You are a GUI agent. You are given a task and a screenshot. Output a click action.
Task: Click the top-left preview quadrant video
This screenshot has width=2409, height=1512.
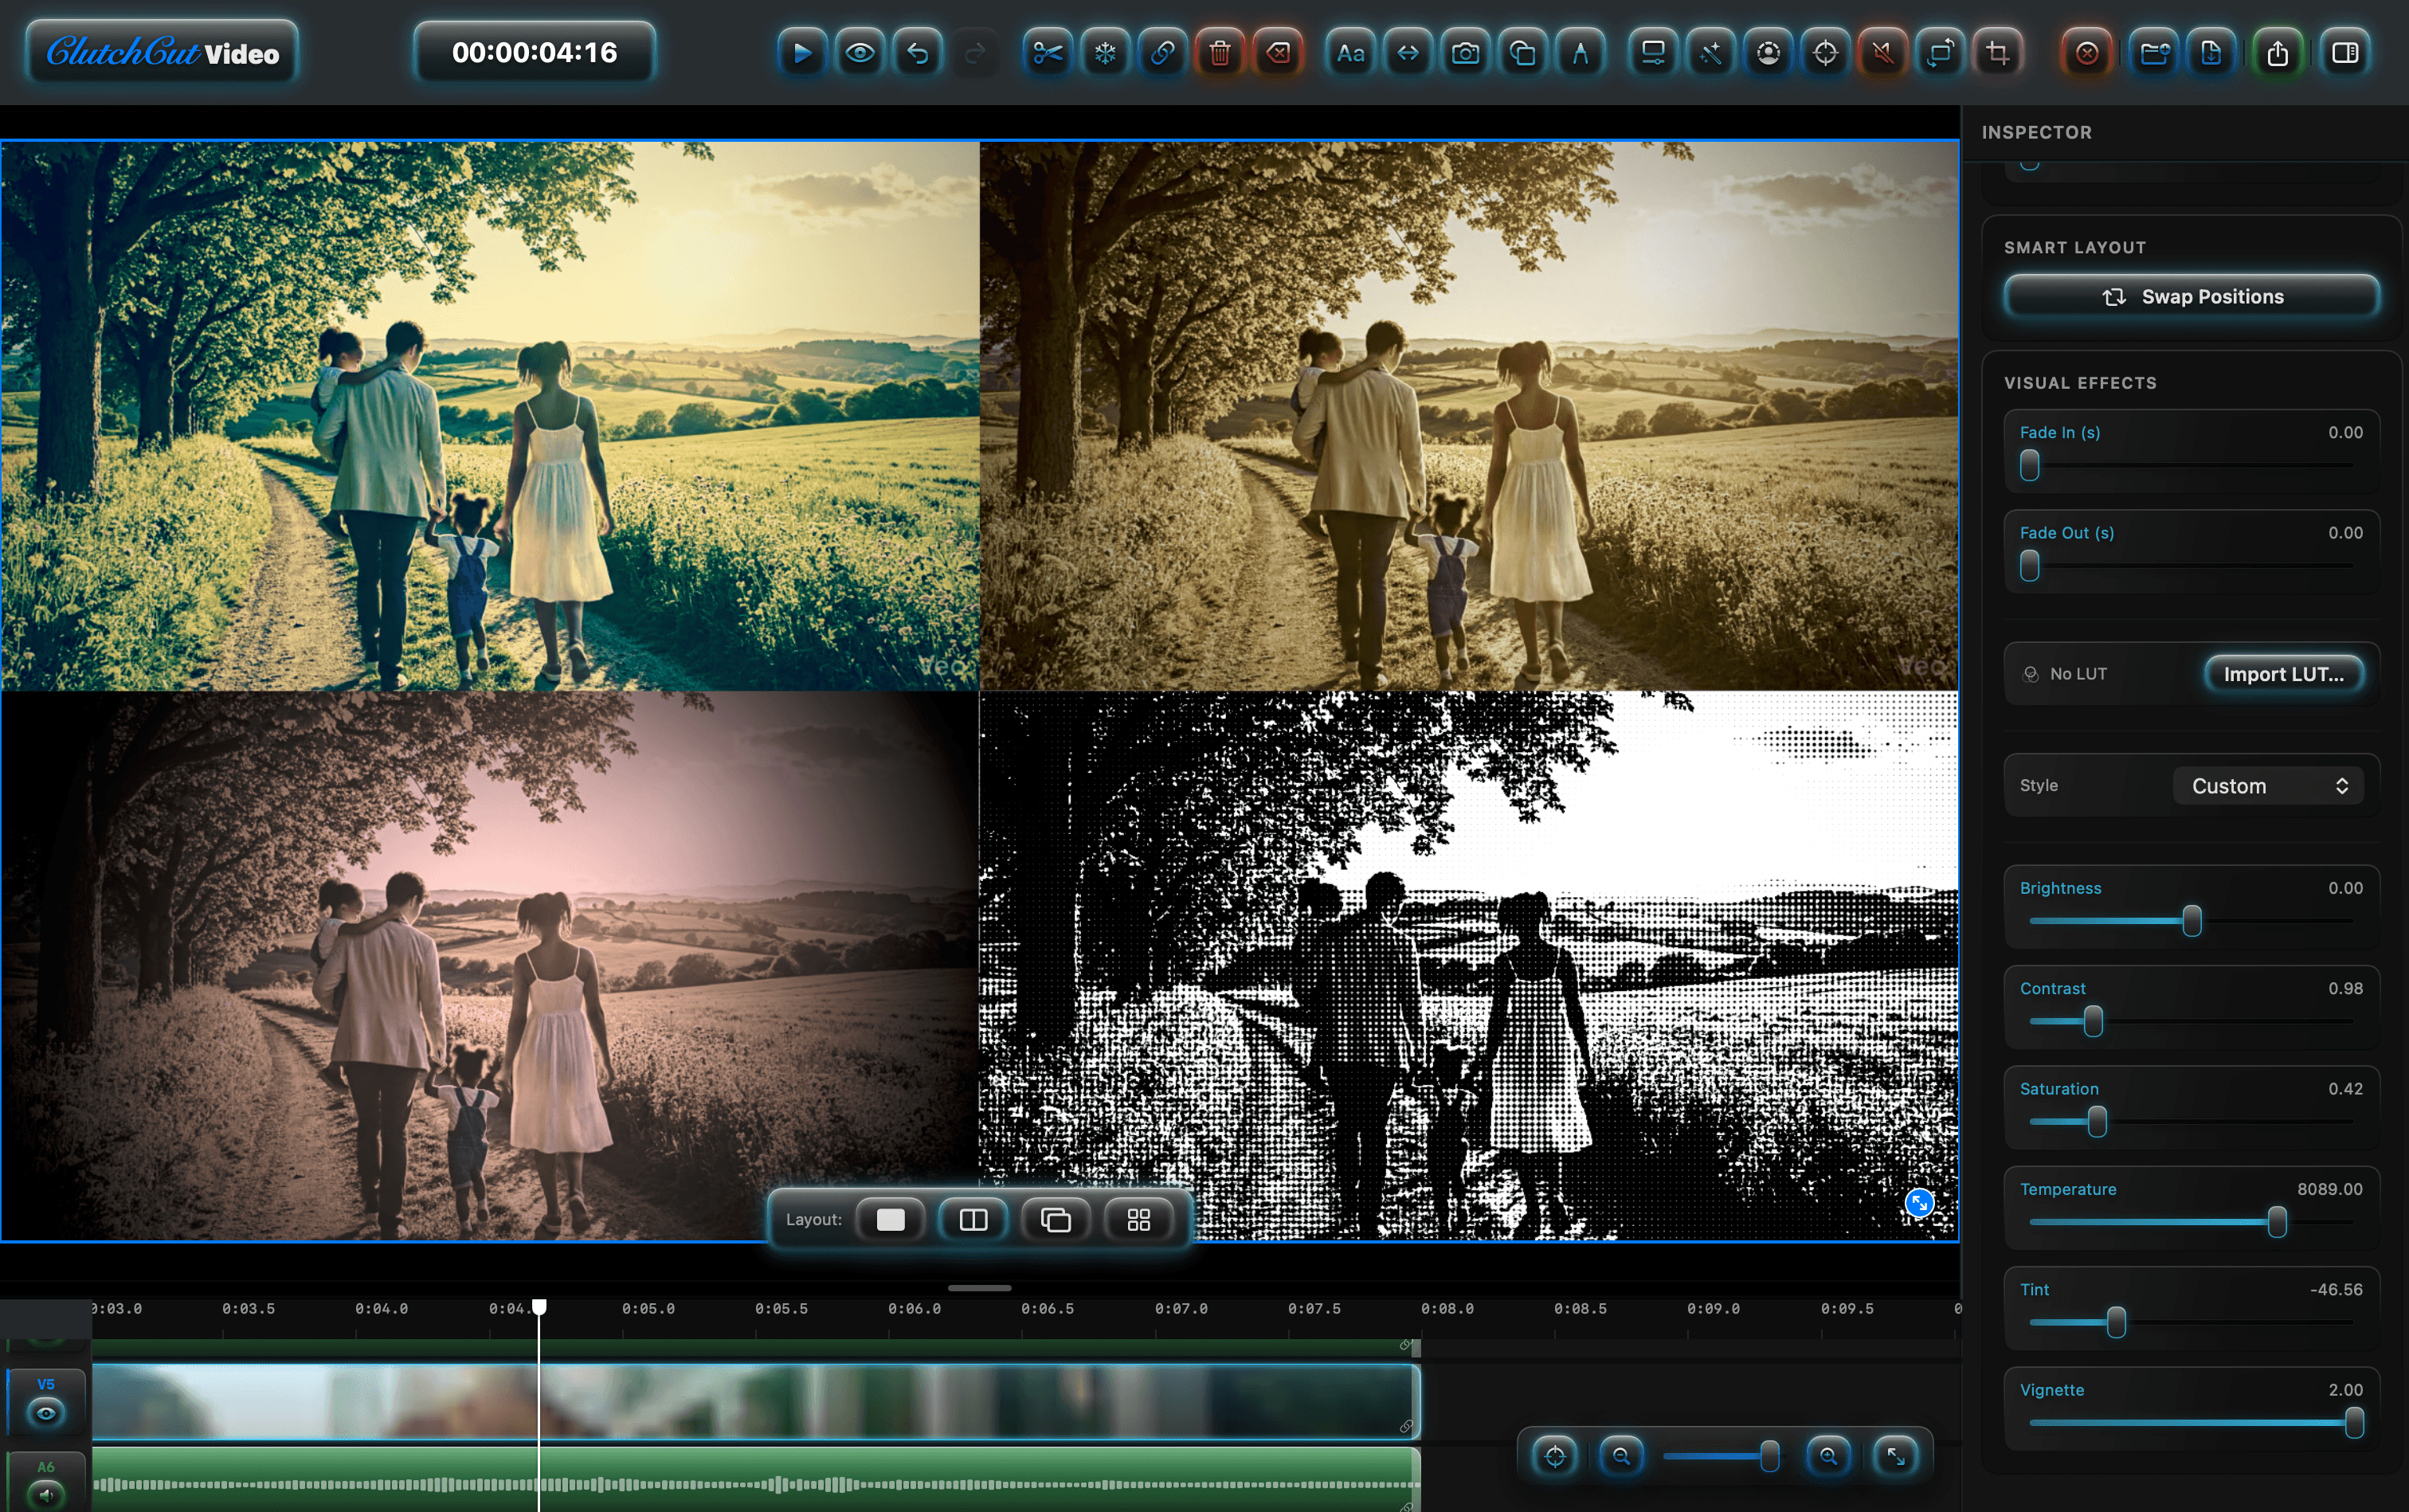click(x=490, y=416)
